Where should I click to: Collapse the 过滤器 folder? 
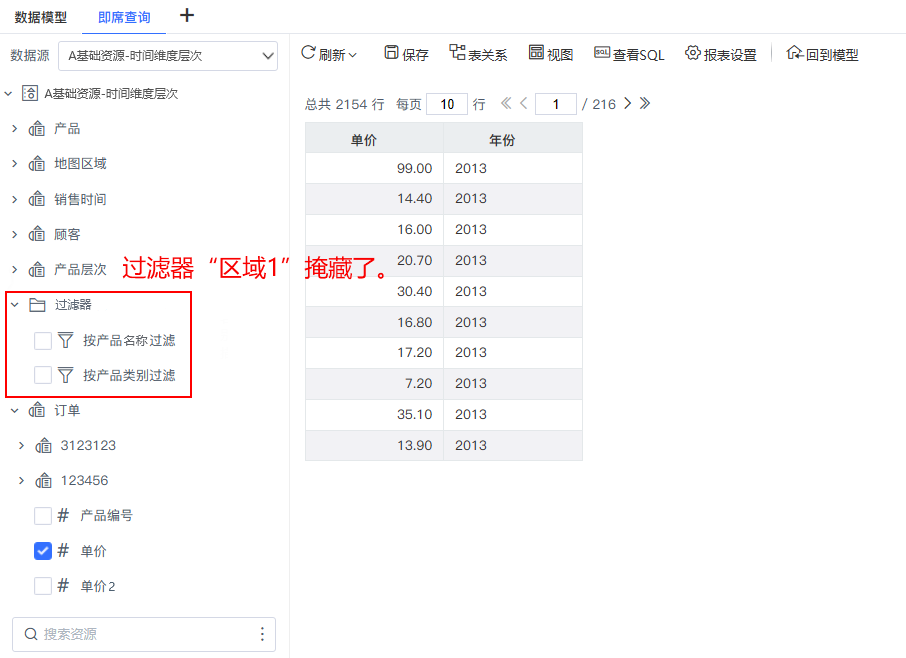[15, 304]
